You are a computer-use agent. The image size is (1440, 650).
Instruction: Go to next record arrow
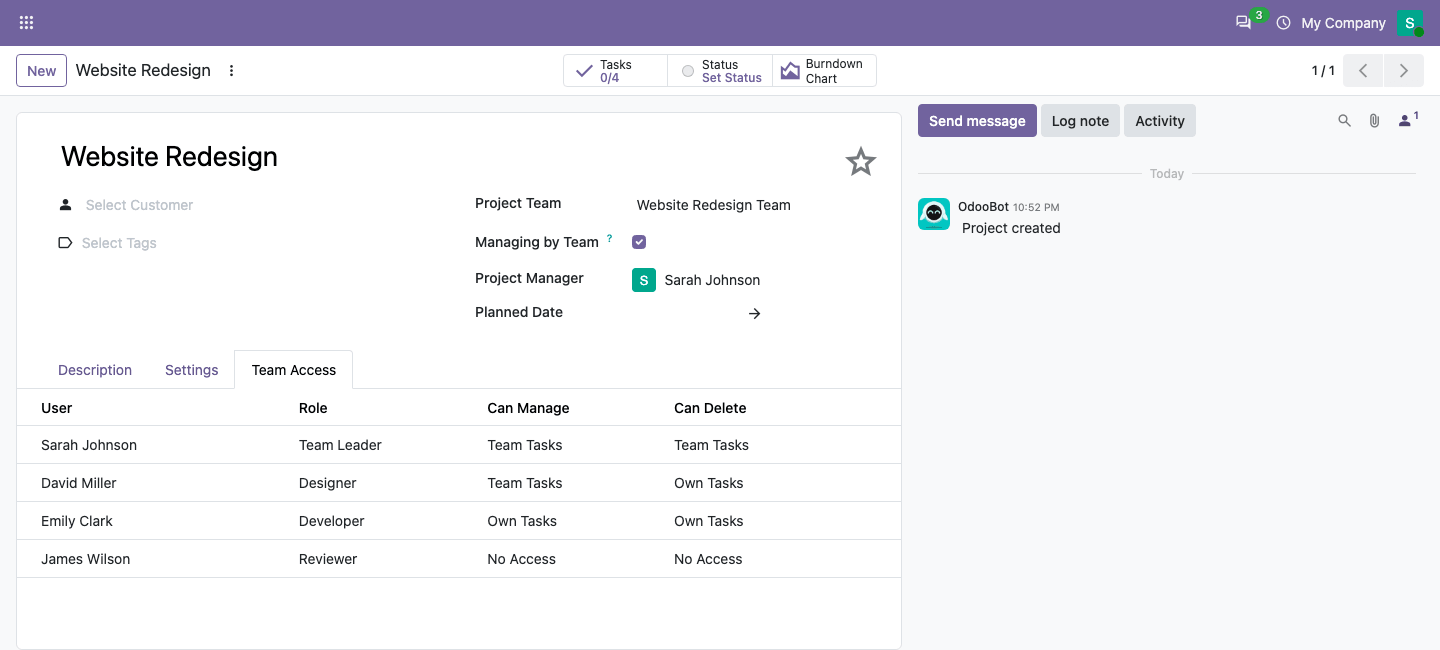pos(1404,71)
